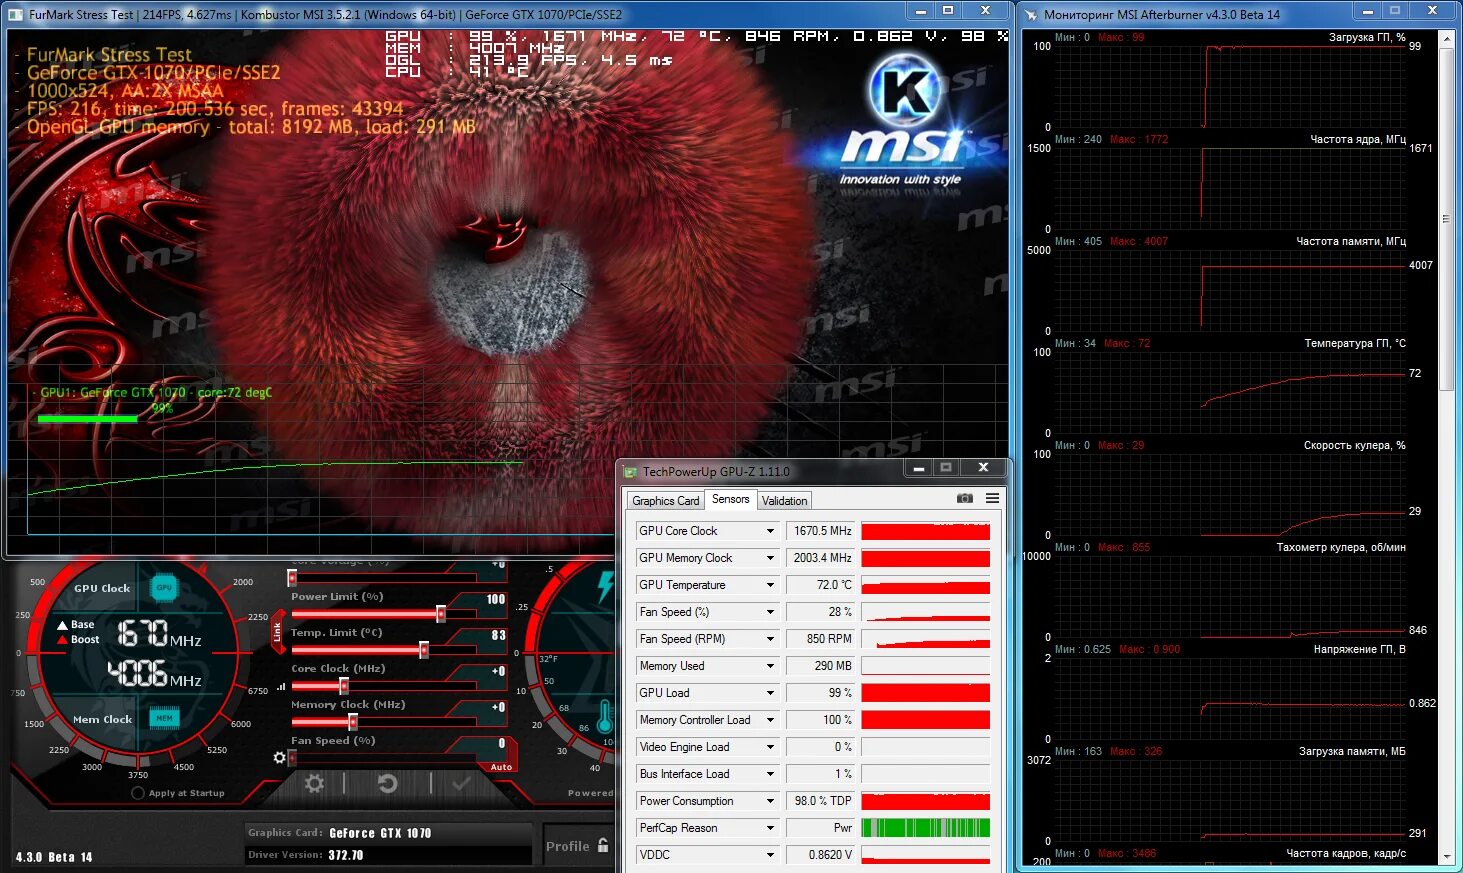Click the profile lock icon in Afterburner
The width and height of the screenshot is (1463, 873).
(603, 845)
